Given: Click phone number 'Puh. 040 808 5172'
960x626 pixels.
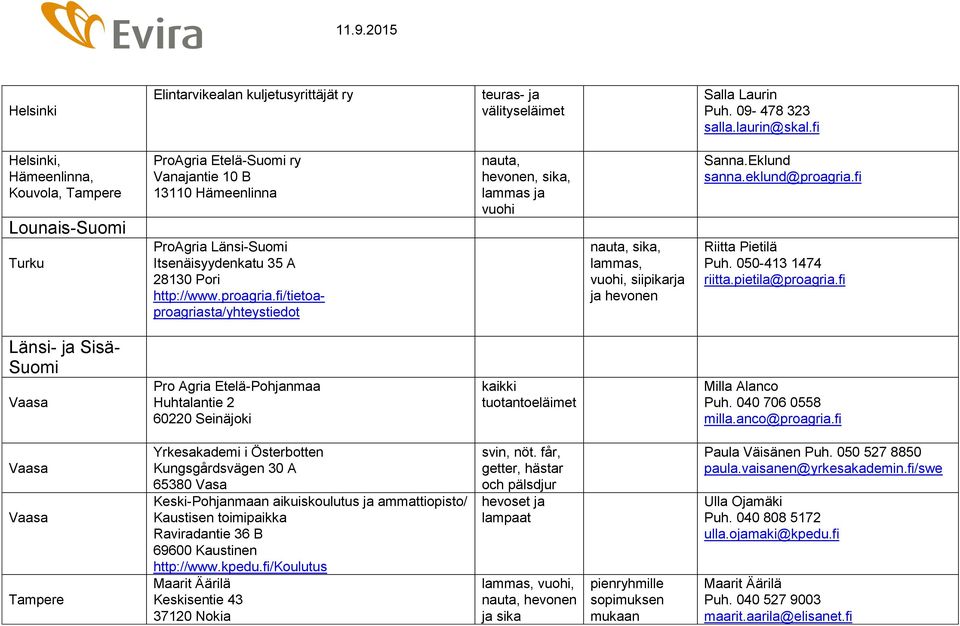Looking at the screenshot, I should point(762,518).
